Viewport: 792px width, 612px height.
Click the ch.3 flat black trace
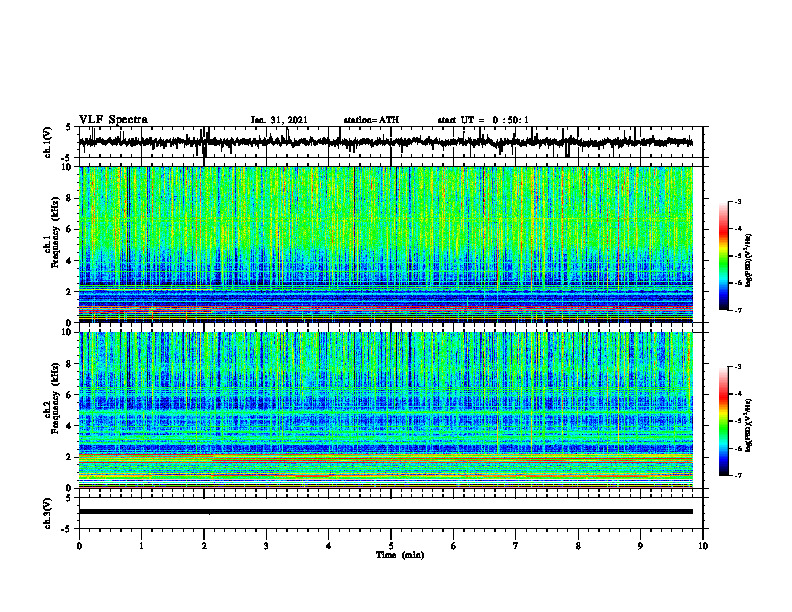click(386, 512)
